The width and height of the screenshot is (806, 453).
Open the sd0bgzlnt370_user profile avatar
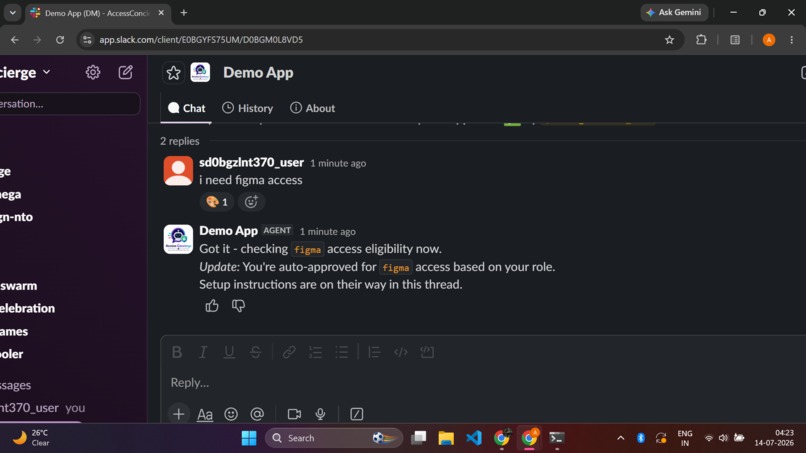click(178, 171)
